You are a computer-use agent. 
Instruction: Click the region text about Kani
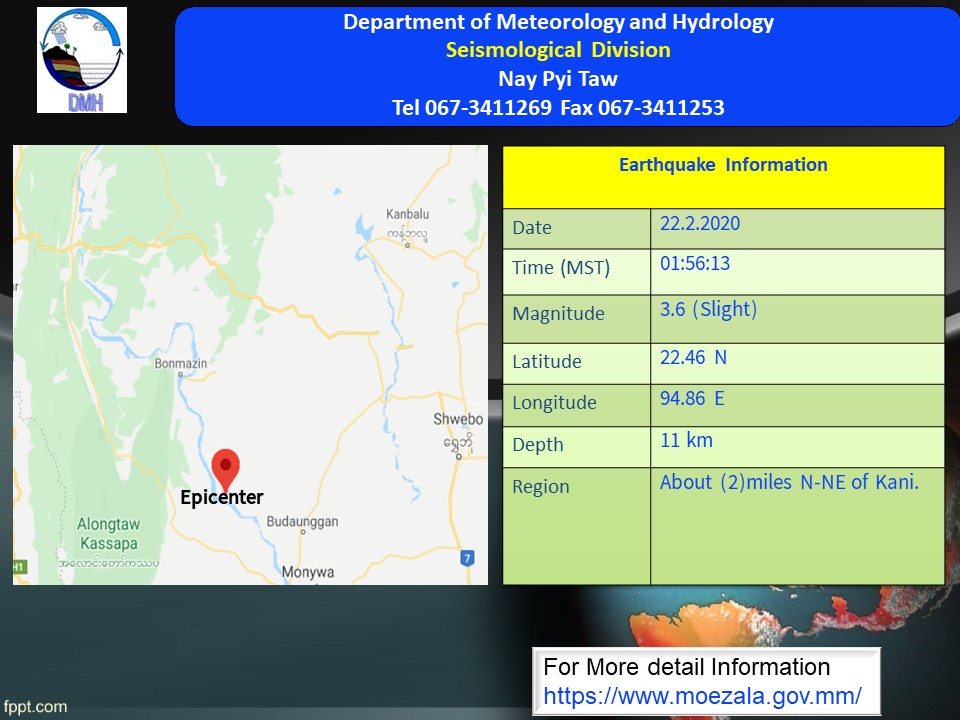(789, 482)
